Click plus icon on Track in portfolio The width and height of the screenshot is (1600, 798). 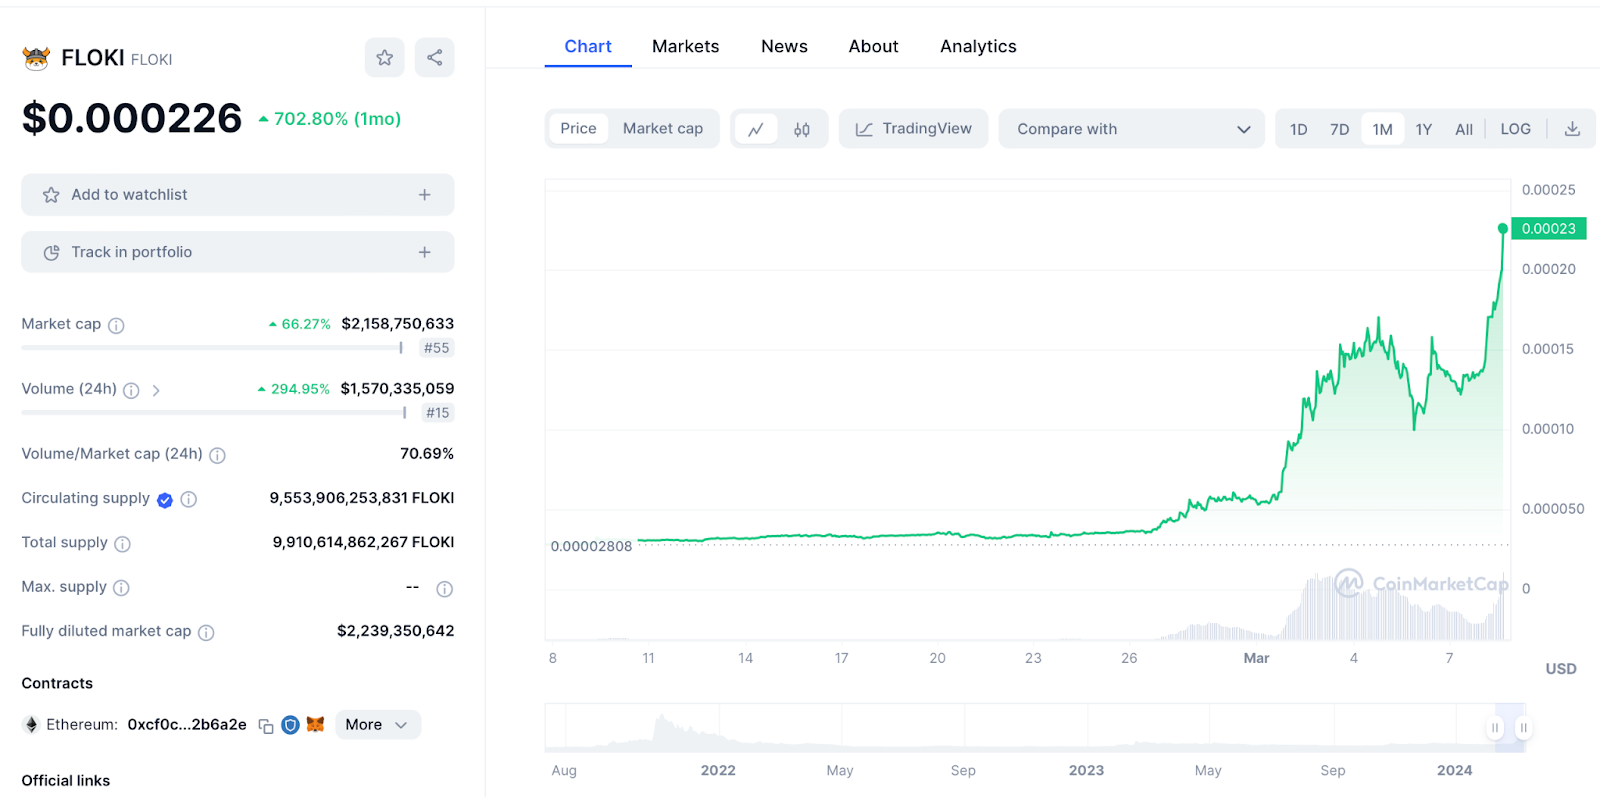(425, 252)
